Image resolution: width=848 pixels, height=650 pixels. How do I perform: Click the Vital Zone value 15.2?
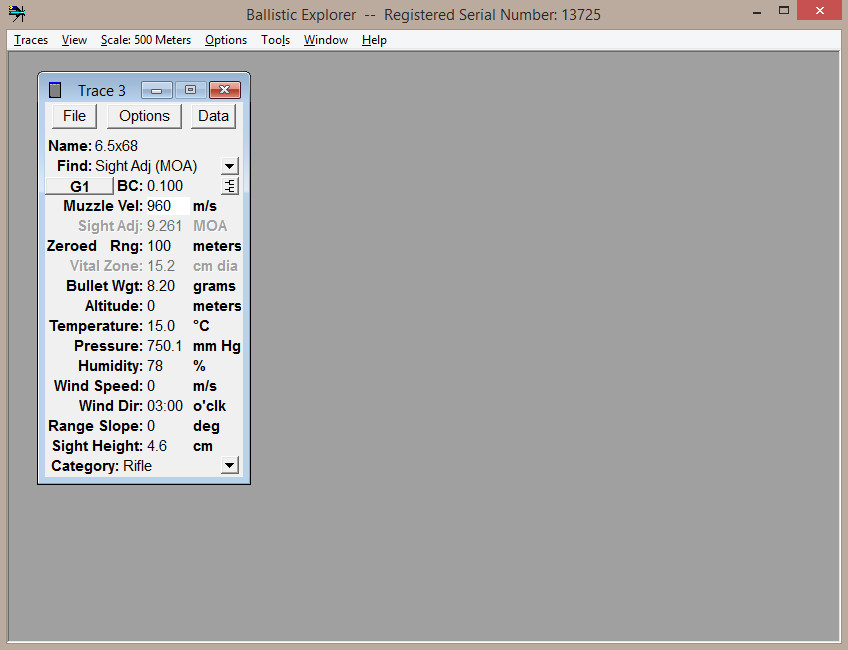point(161,266)
